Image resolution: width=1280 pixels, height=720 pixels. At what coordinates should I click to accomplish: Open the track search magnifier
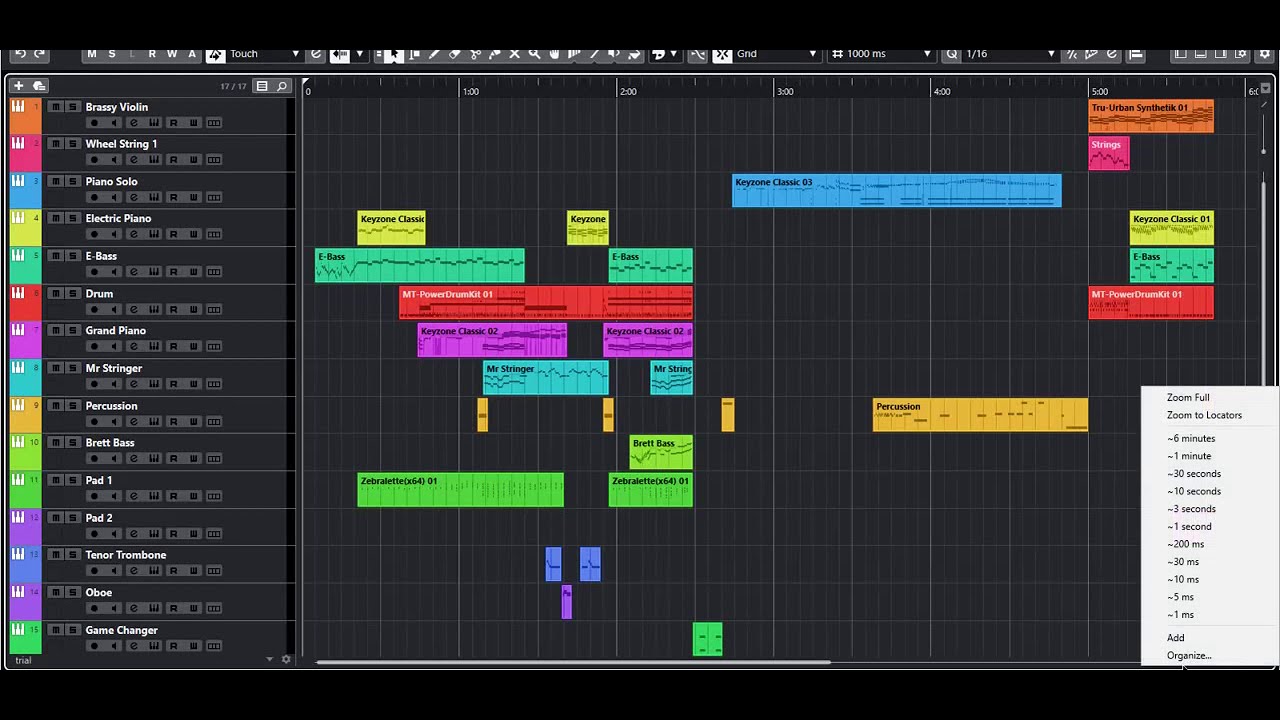[x=282, y=86]
